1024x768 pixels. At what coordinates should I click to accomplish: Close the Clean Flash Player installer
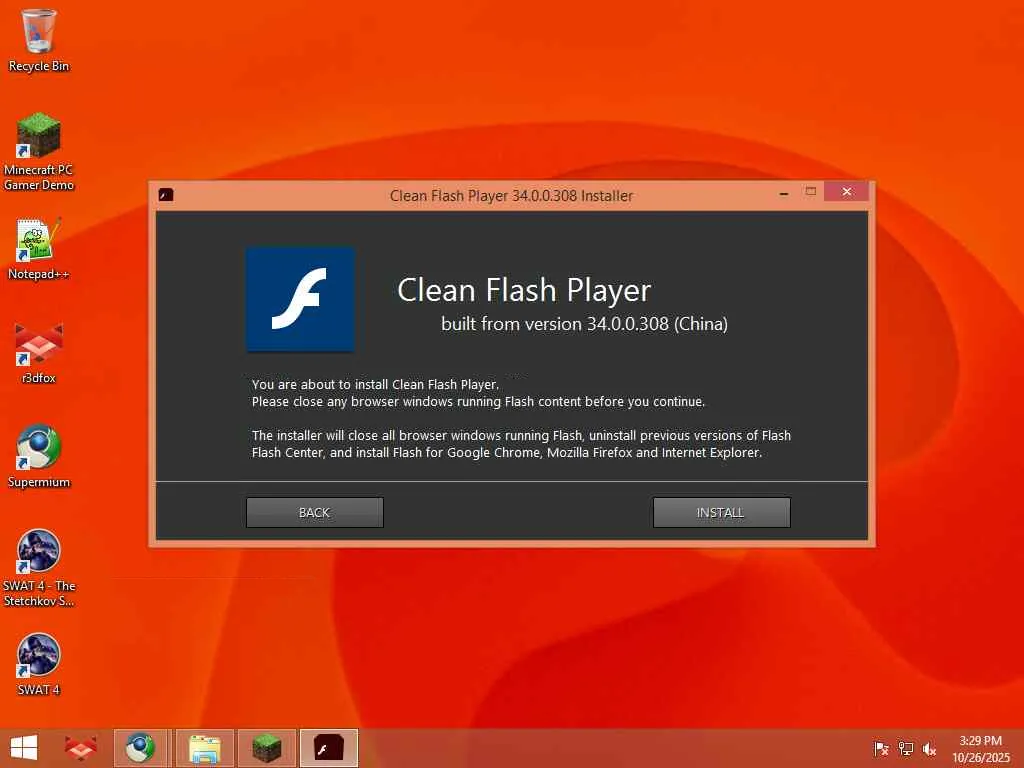coord(846,191)
